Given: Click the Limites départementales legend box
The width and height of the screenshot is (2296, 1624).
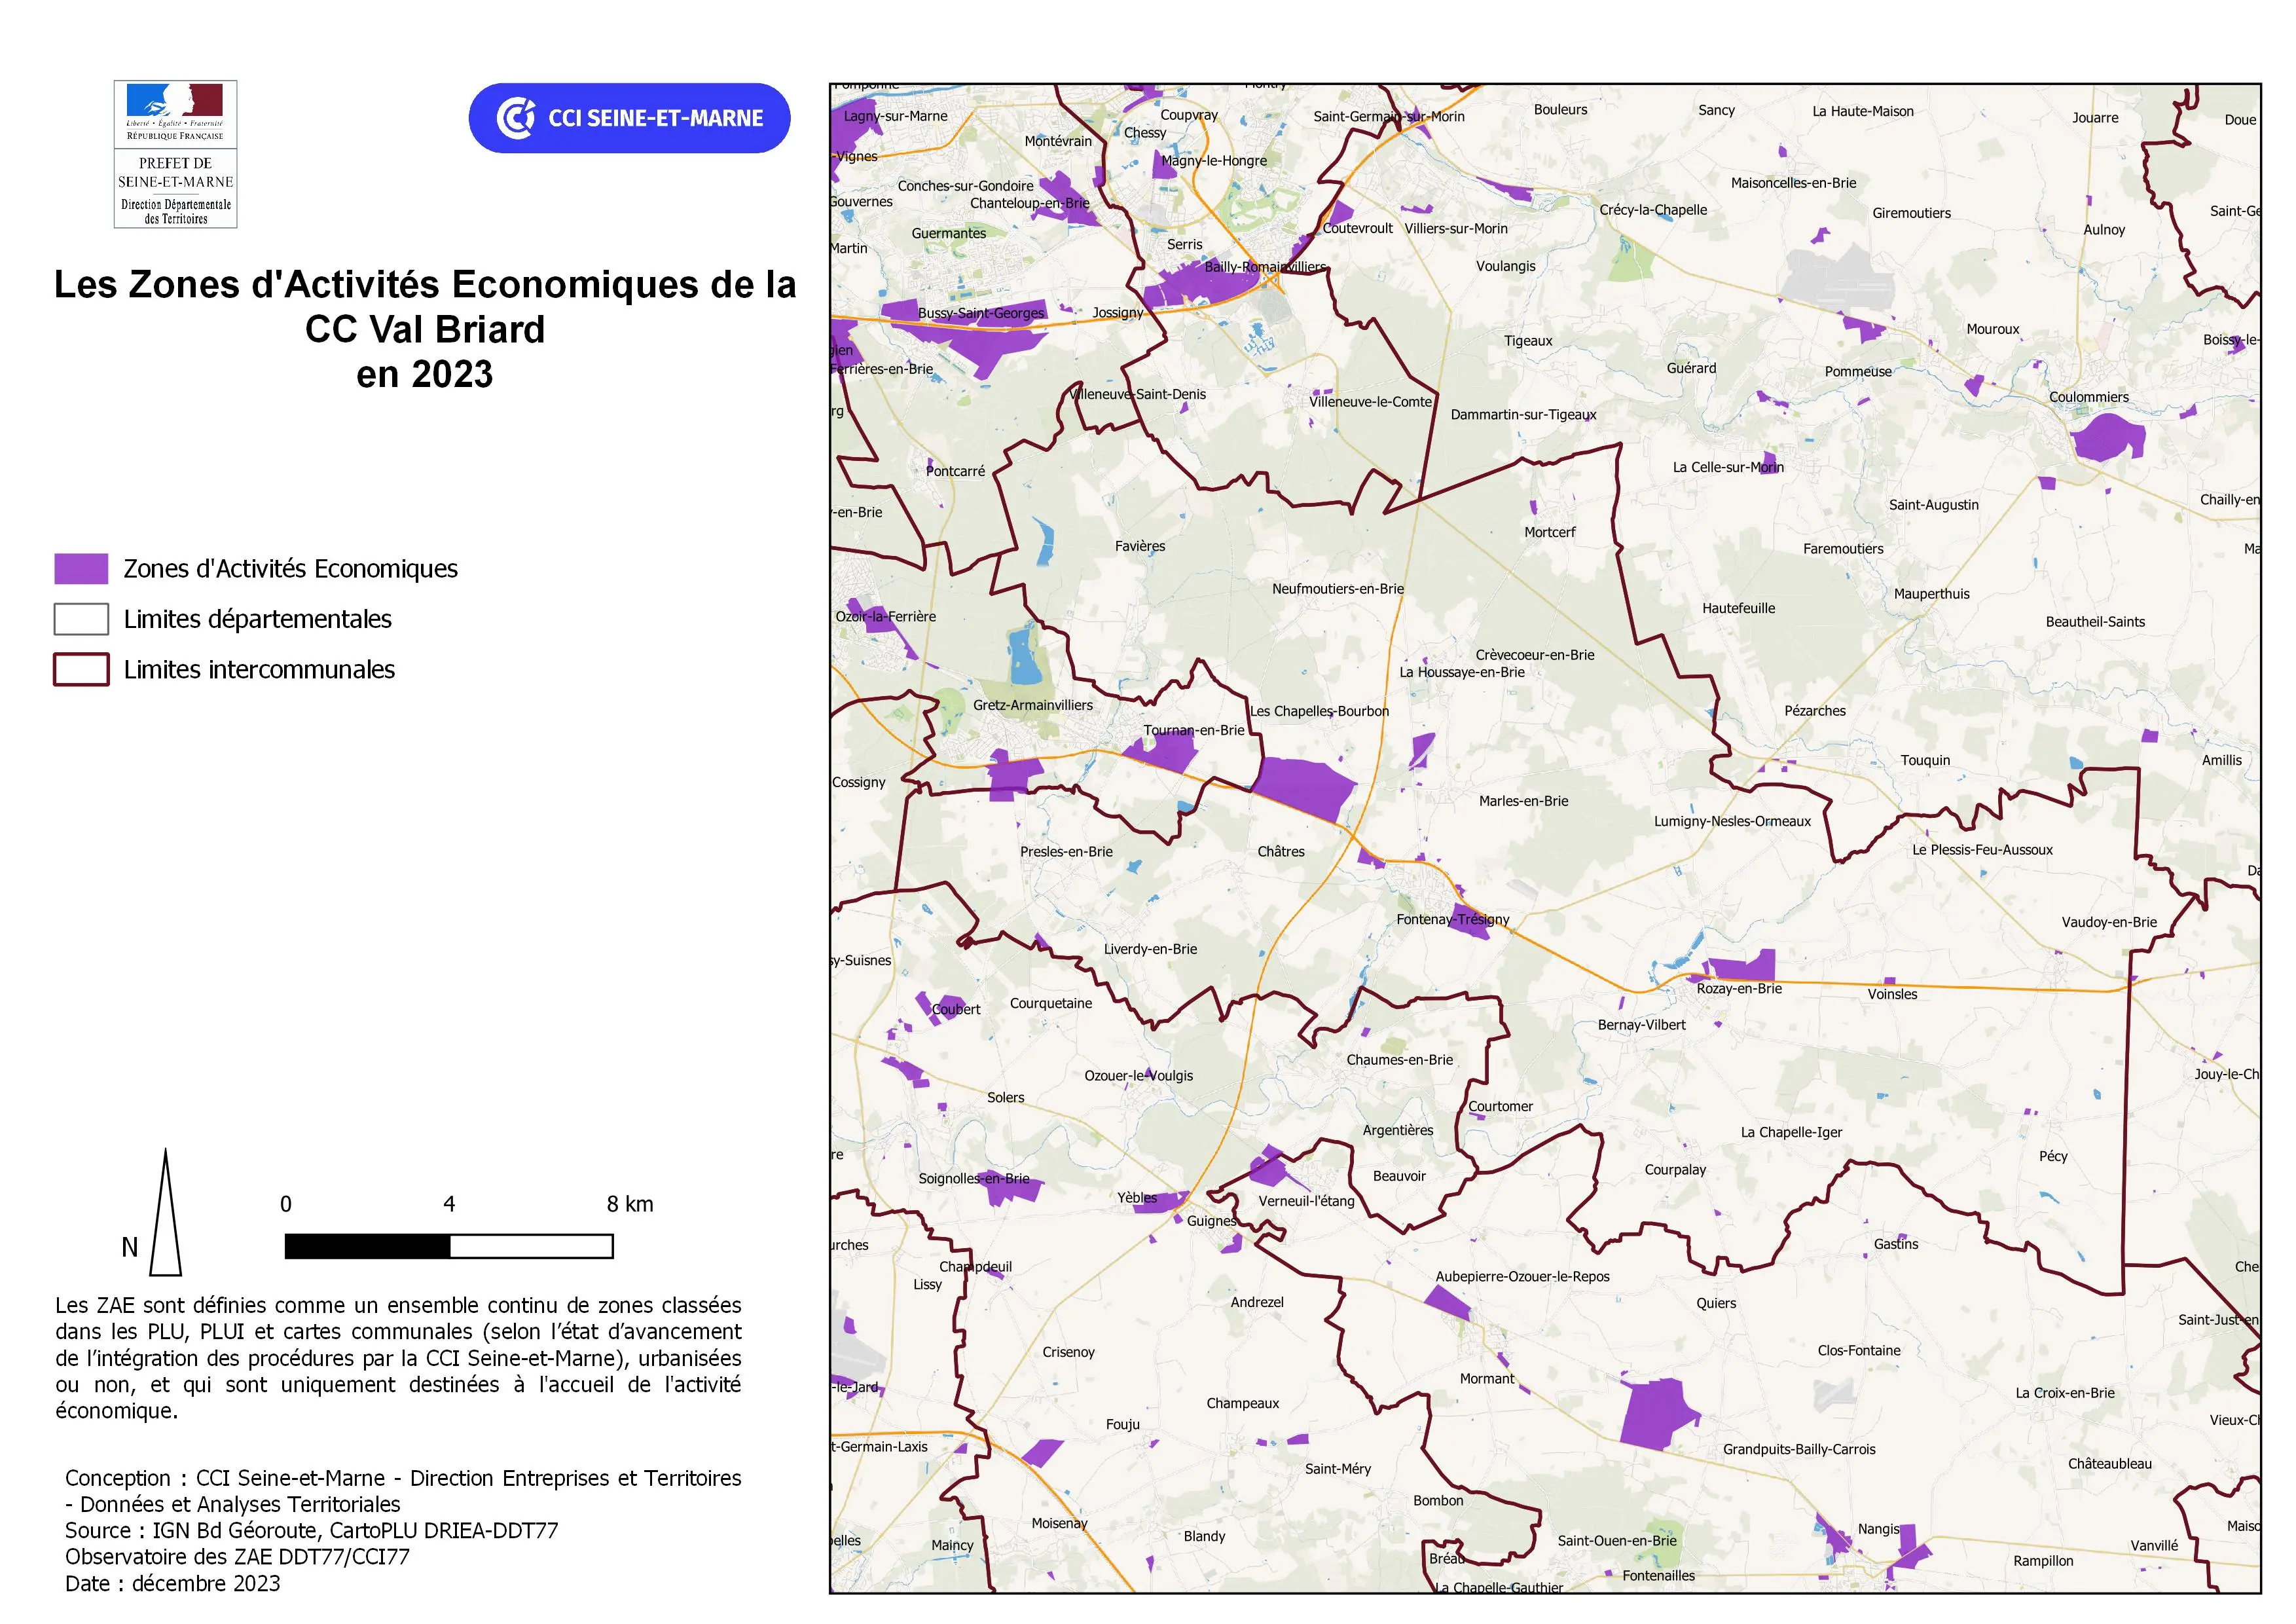Looking at the screenshot, I should point(81,619).
